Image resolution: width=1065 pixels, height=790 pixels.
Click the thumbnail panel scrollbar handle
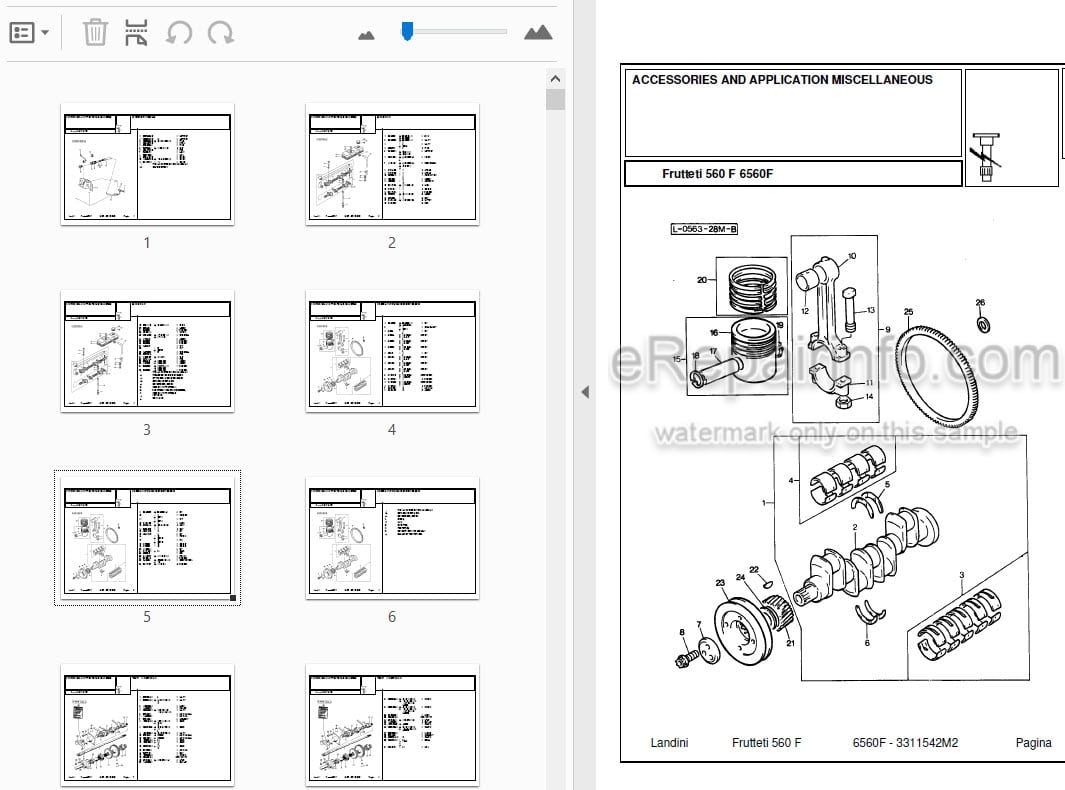pyautogui.click(x=556, y=100)
